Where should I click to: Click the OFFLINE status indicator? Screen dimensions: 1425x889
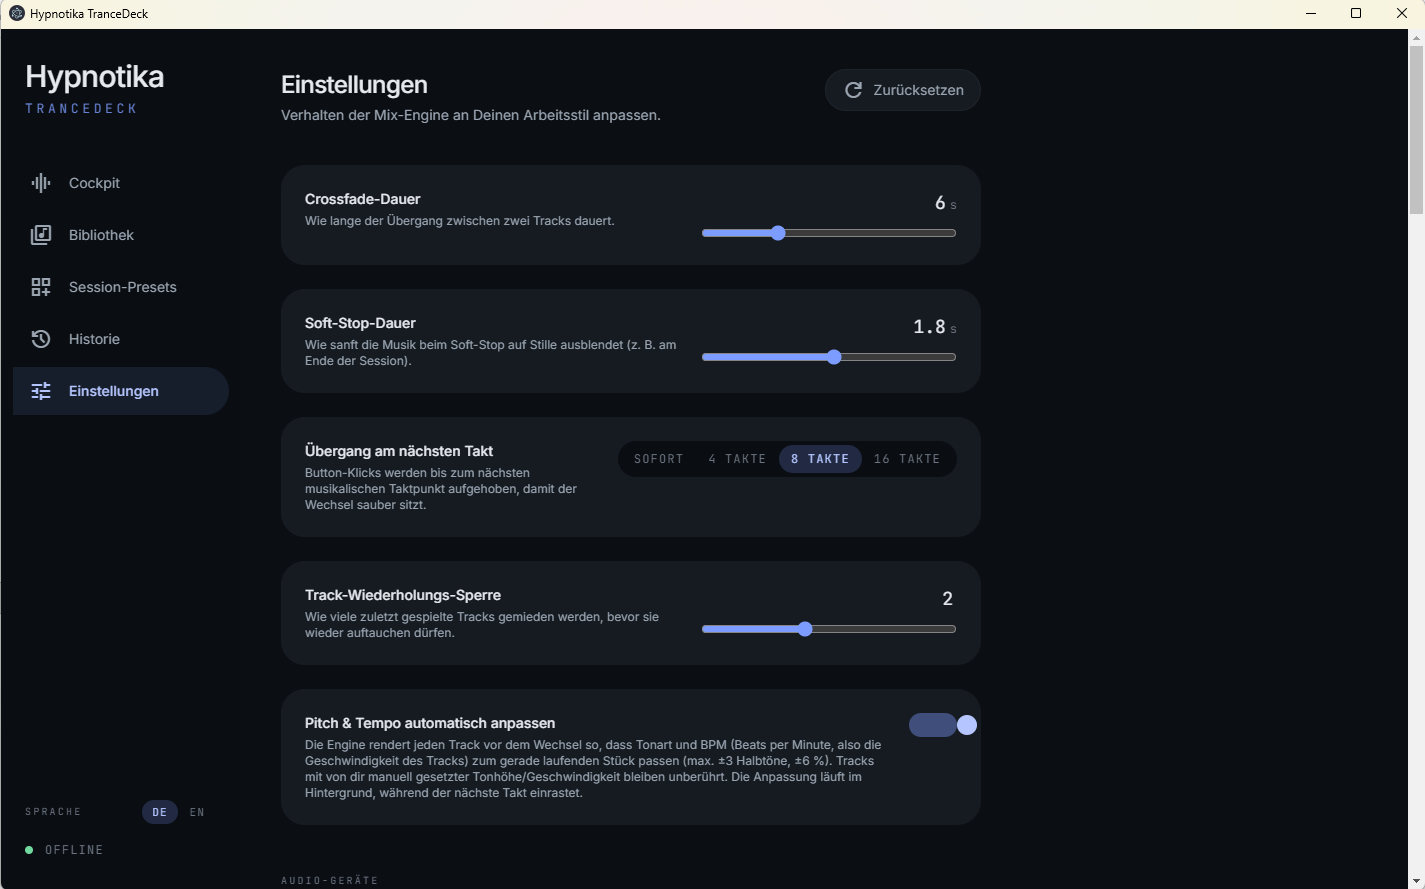(x=65, y=850)
